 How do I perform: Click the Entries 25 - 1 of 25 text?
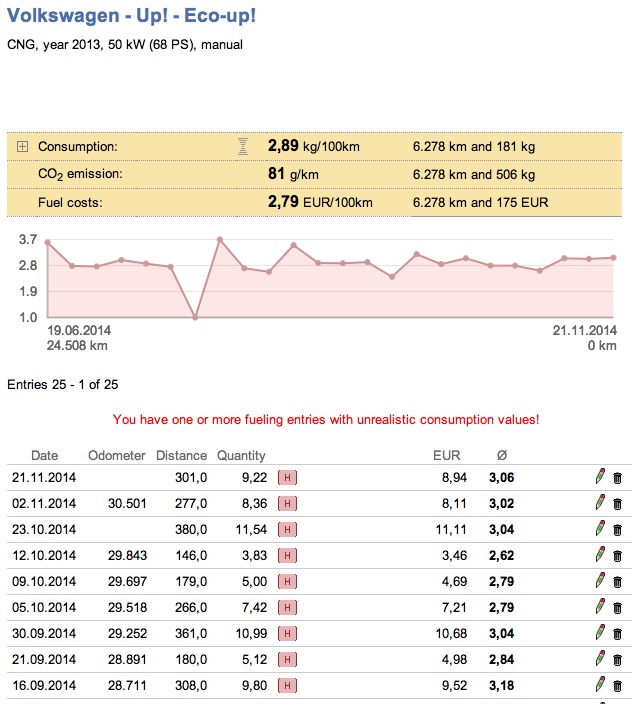[63, 385]
